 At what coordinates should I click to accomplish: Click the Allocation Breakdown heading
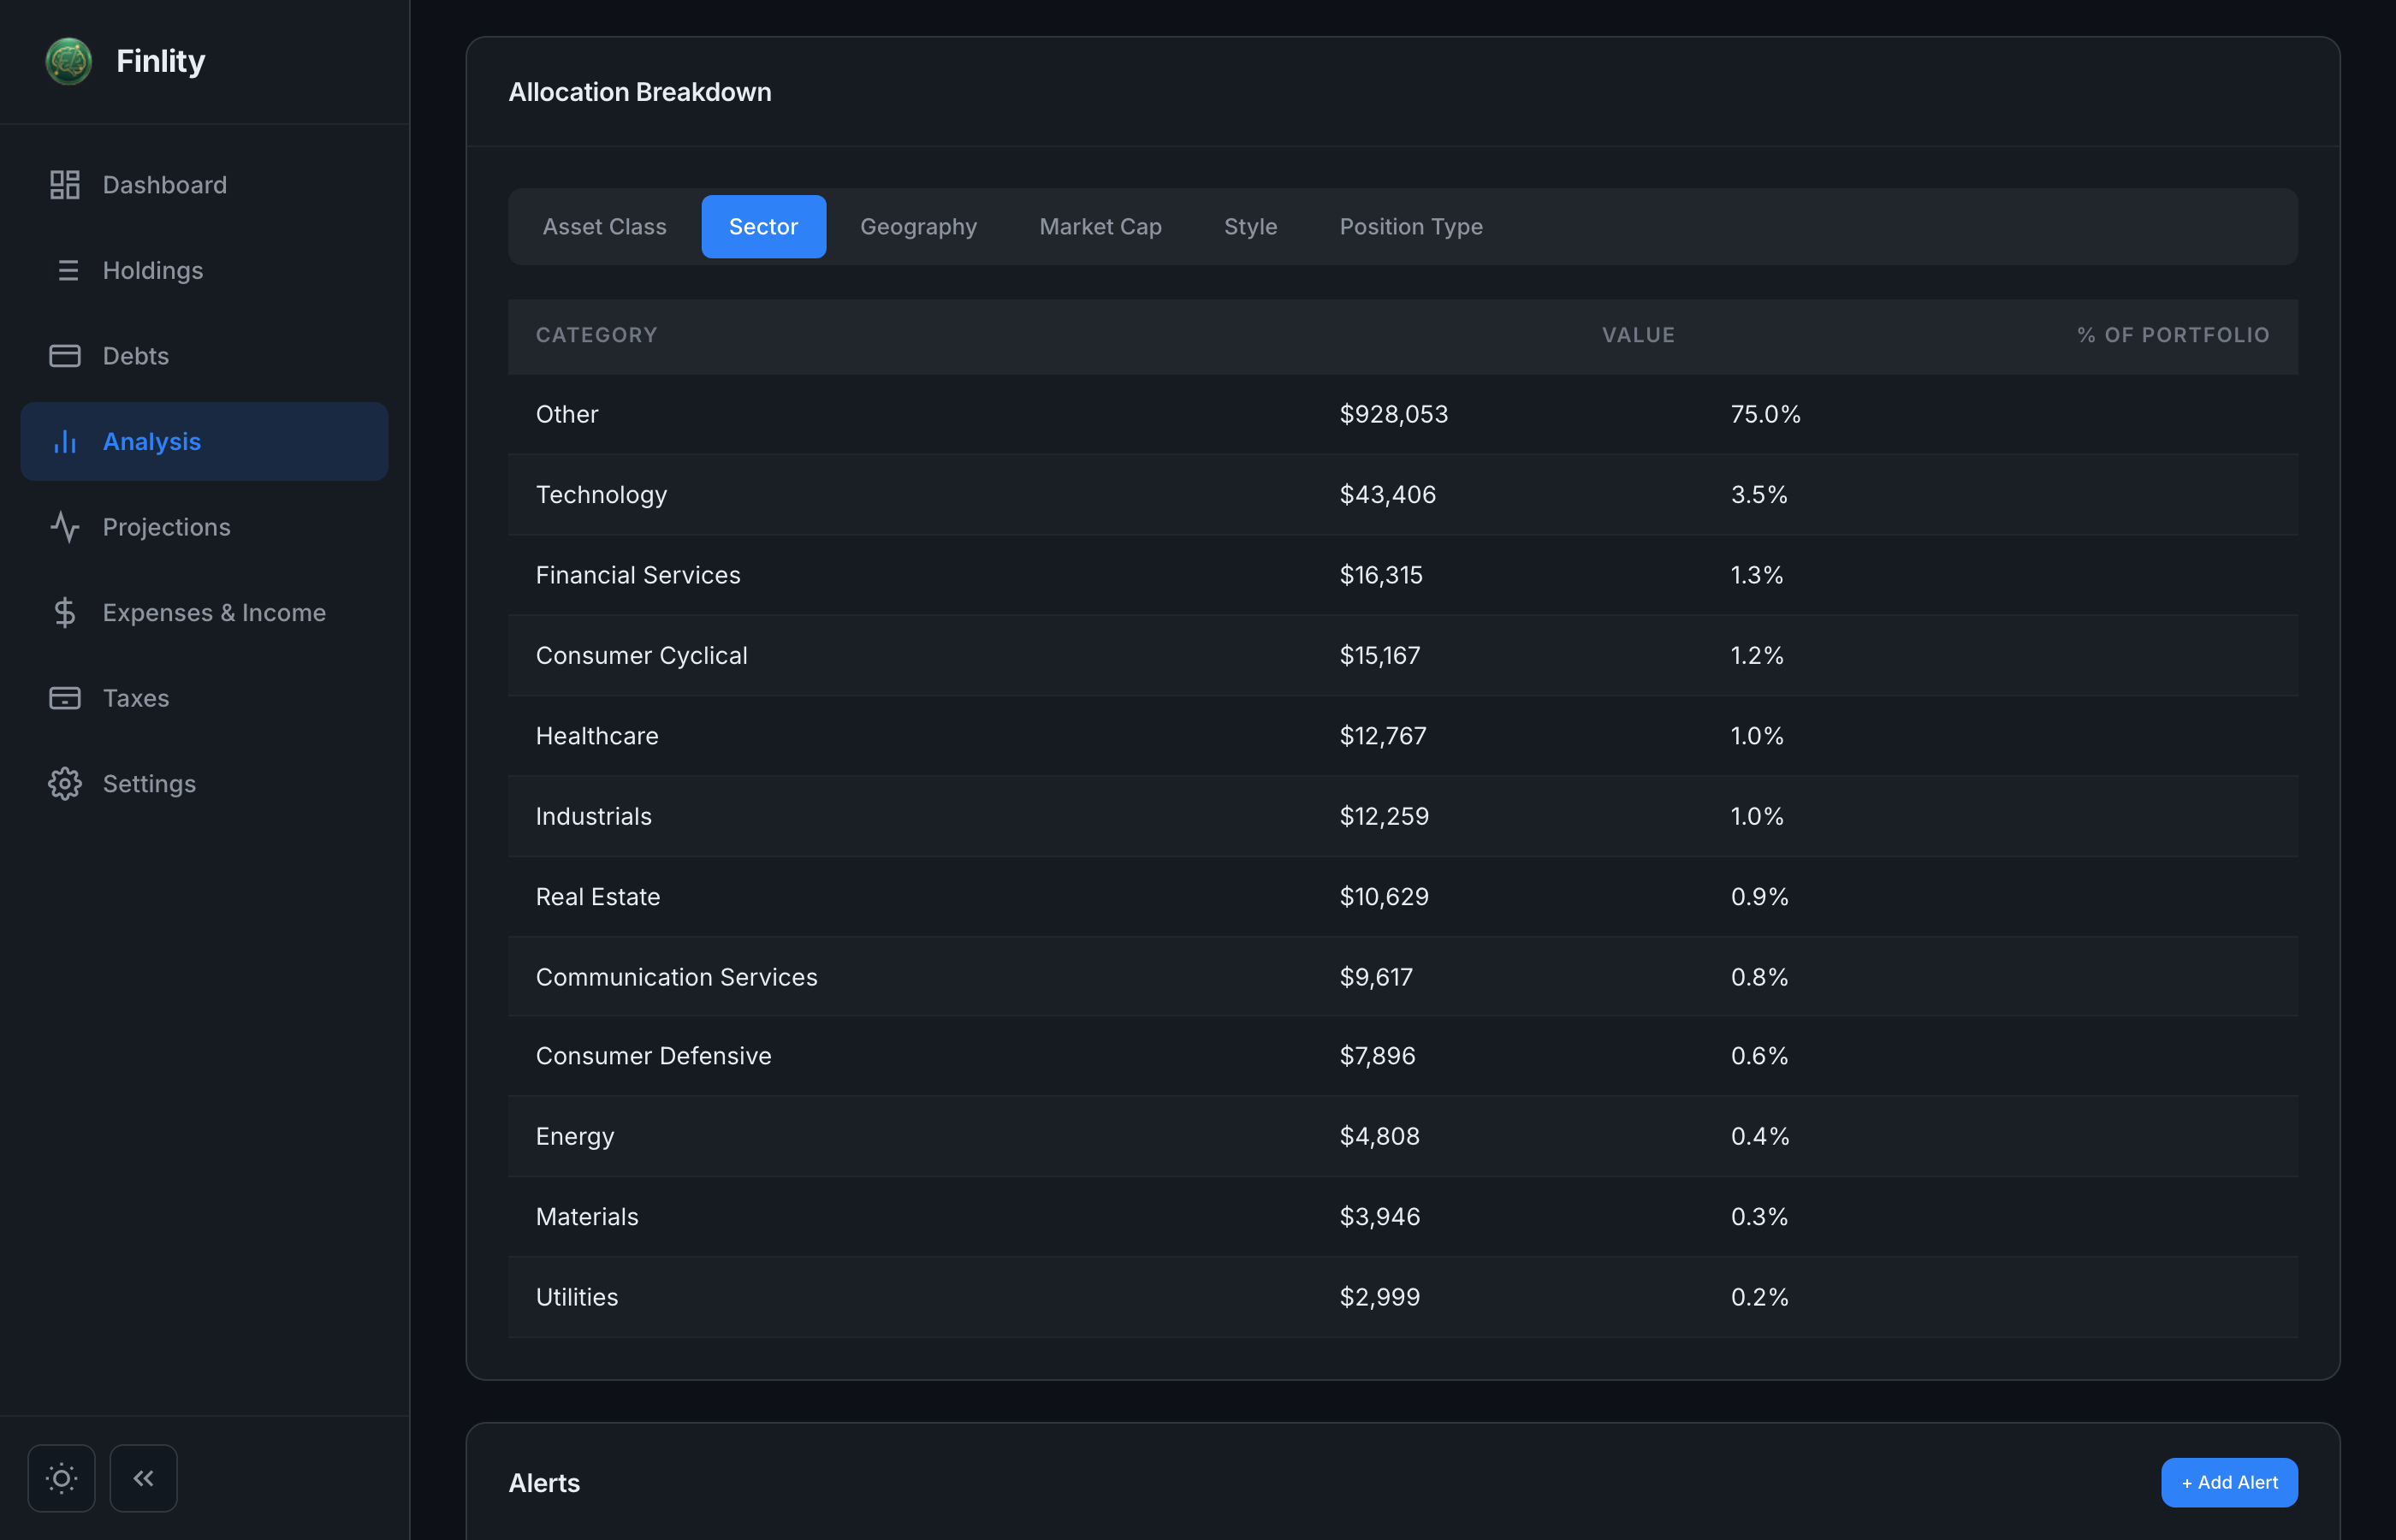pyautogui.click(x=640, y=92)
